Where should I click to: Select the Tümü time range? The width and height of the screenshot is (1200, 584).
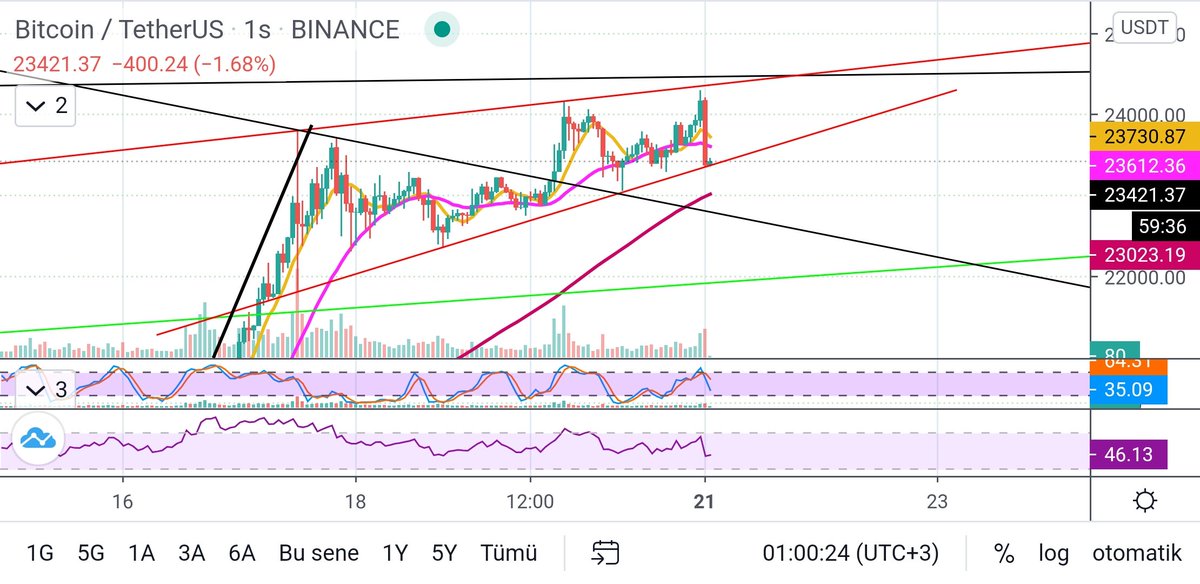tap(509, 552)
